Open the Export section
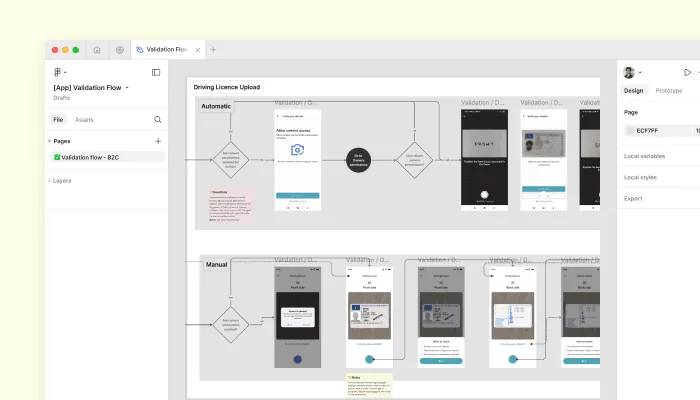The width and height of the screenshot is (700, 400). coord(633,198)
